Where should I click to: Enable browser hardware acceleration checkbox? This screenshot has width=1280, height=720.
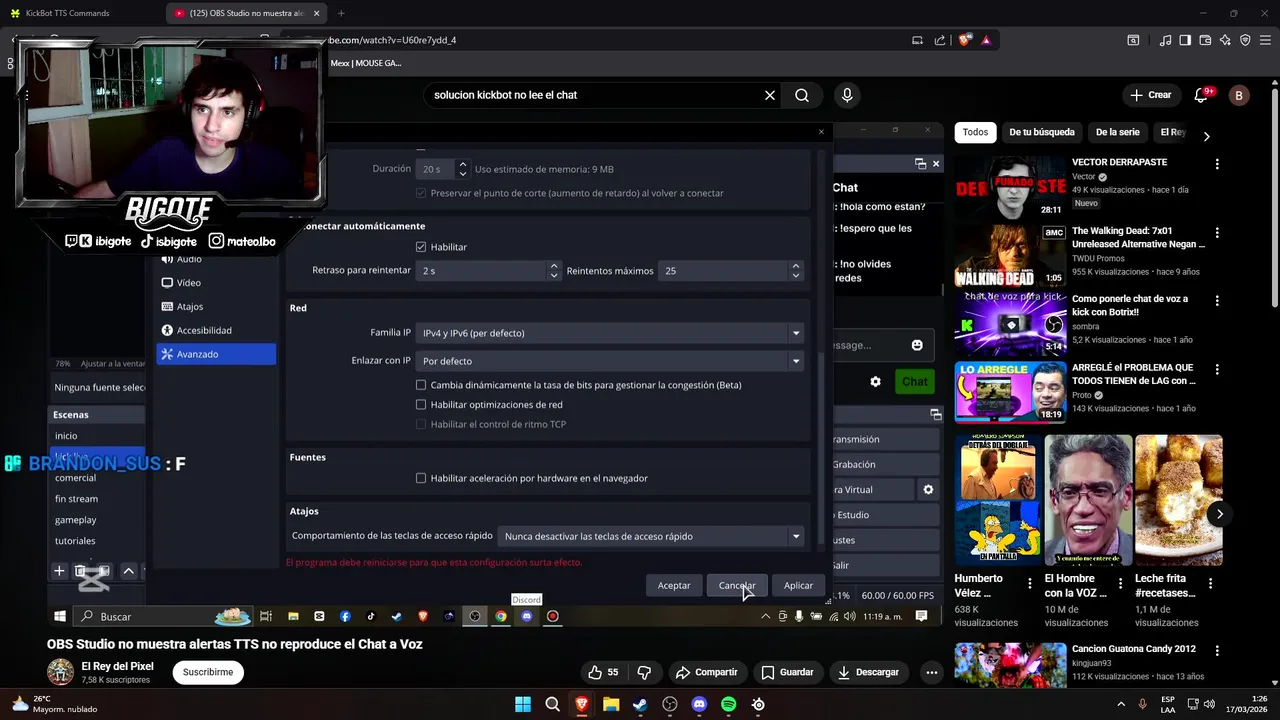click(421, 478)
